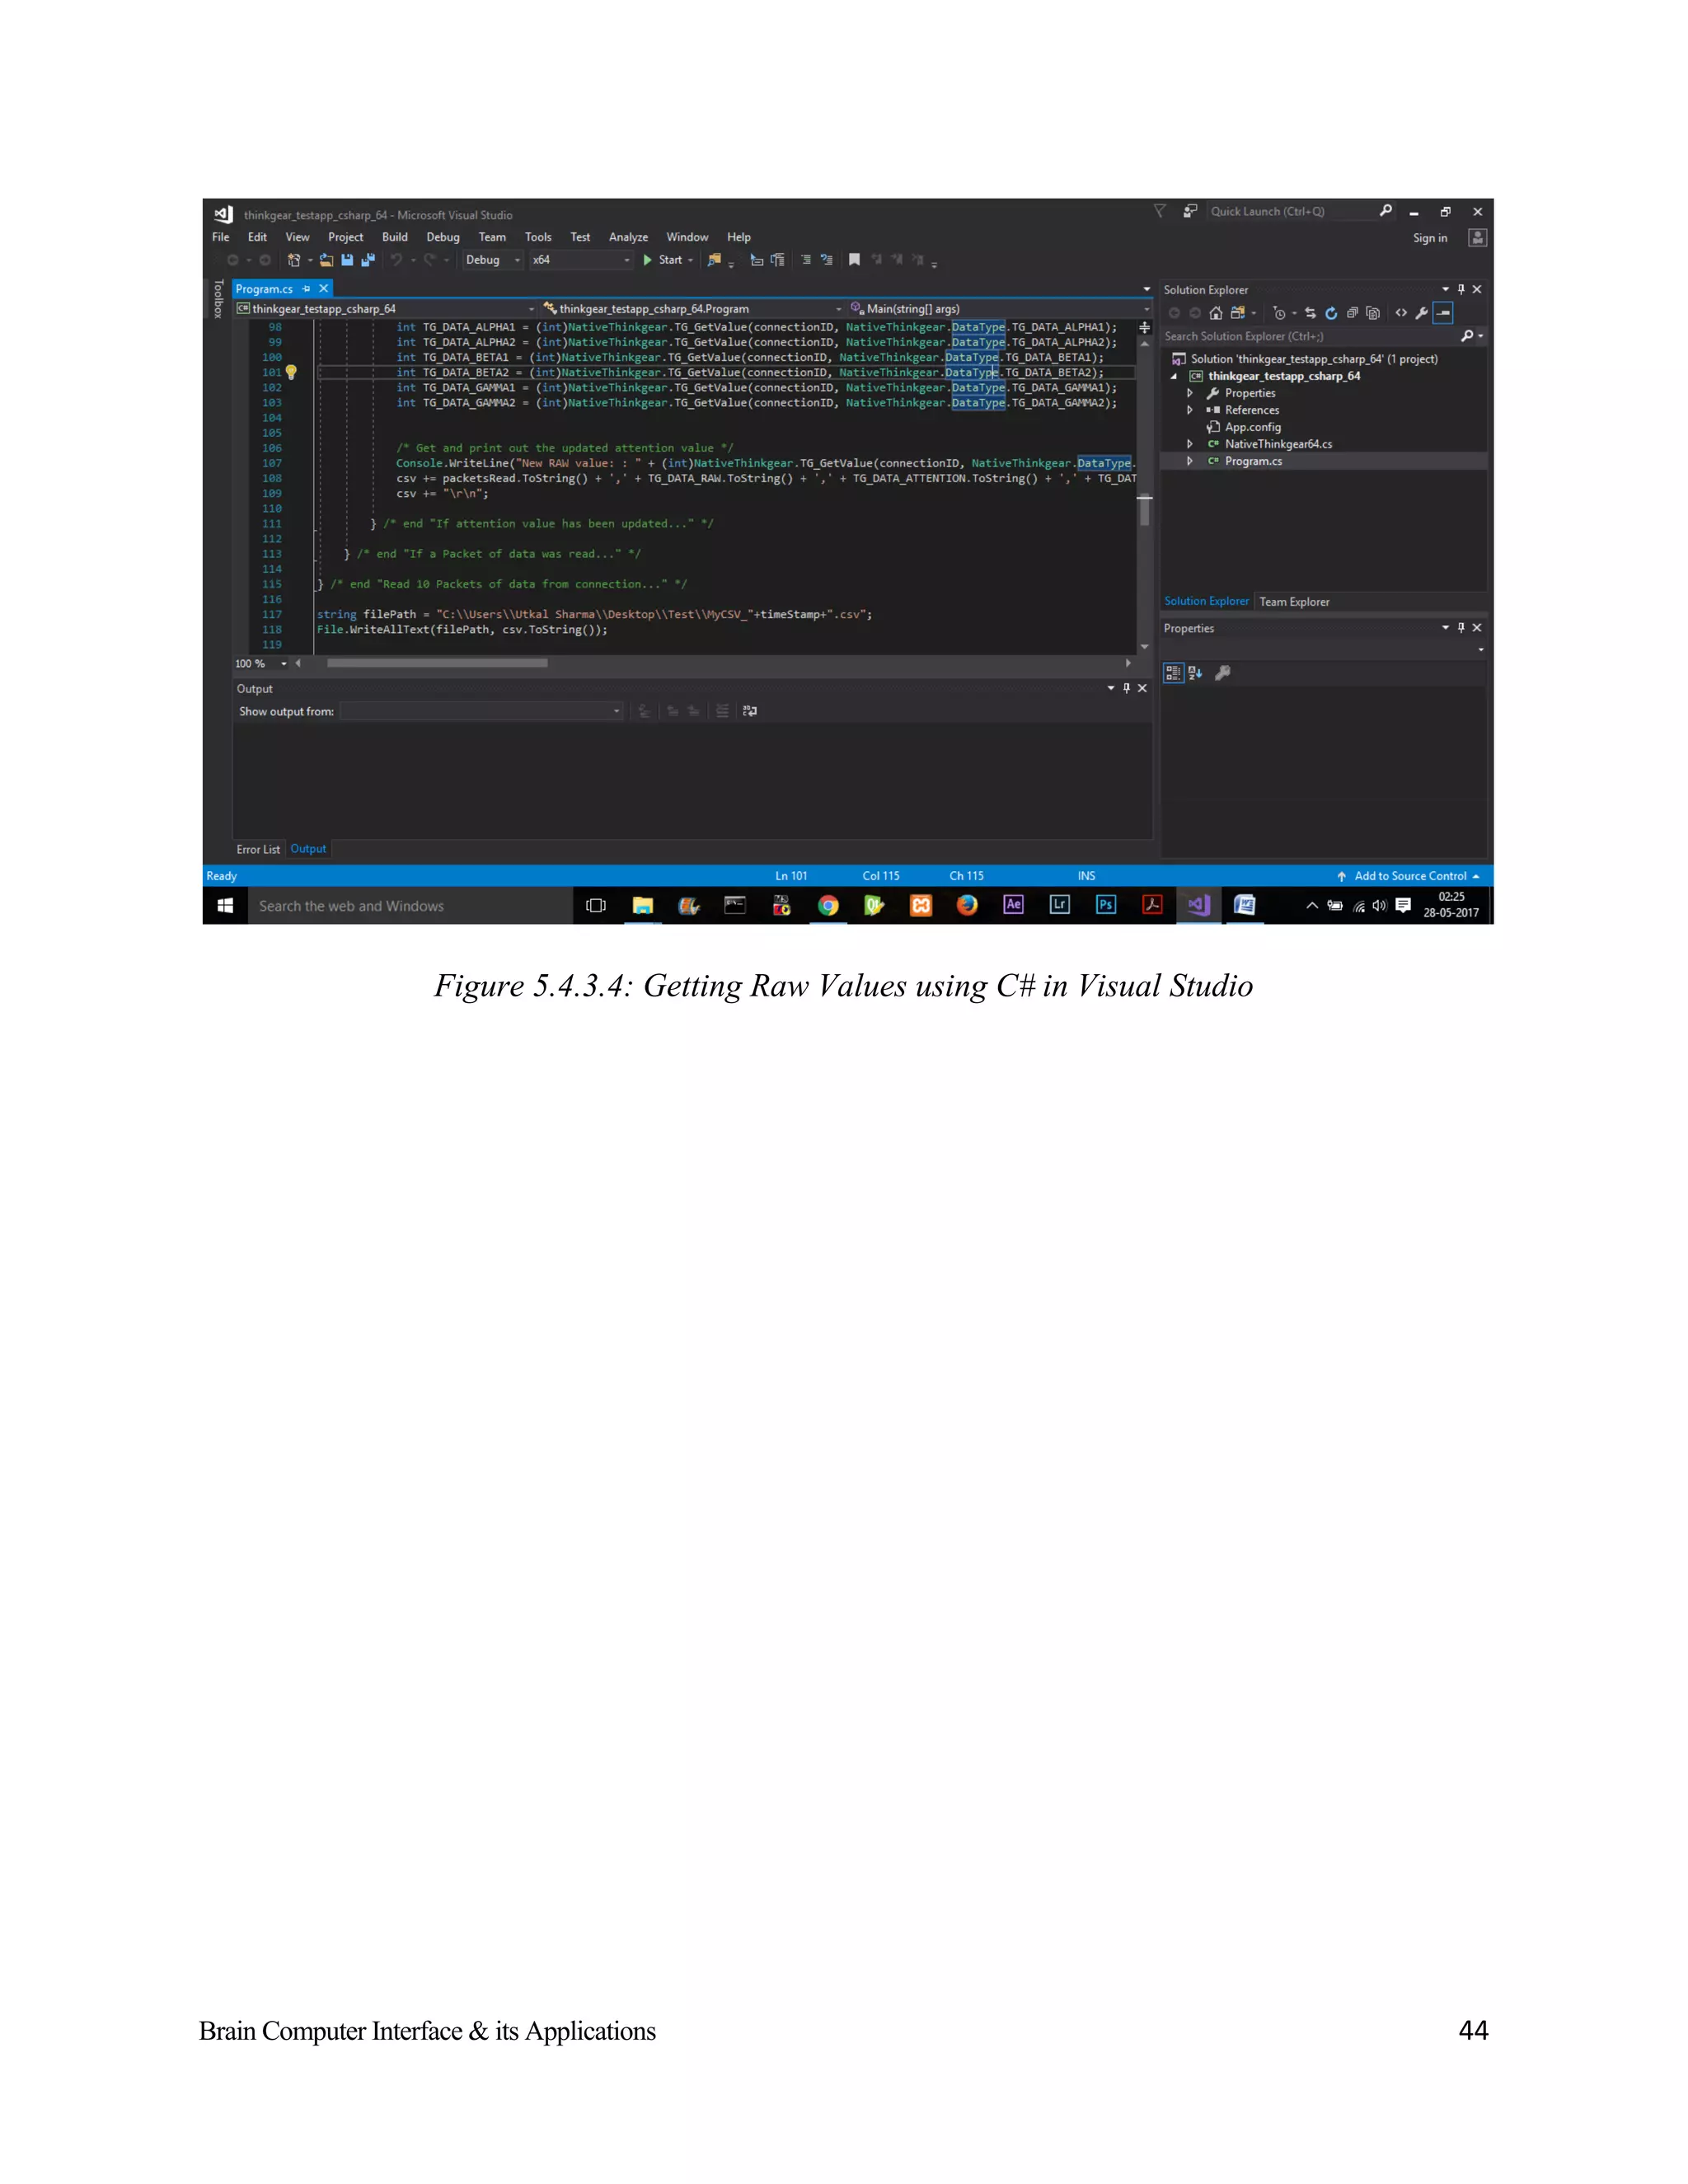Toggle pin on the Program.cs tab
Image resolution: width=1688 pixels, height=2184 pixels.
pos(306,289)
